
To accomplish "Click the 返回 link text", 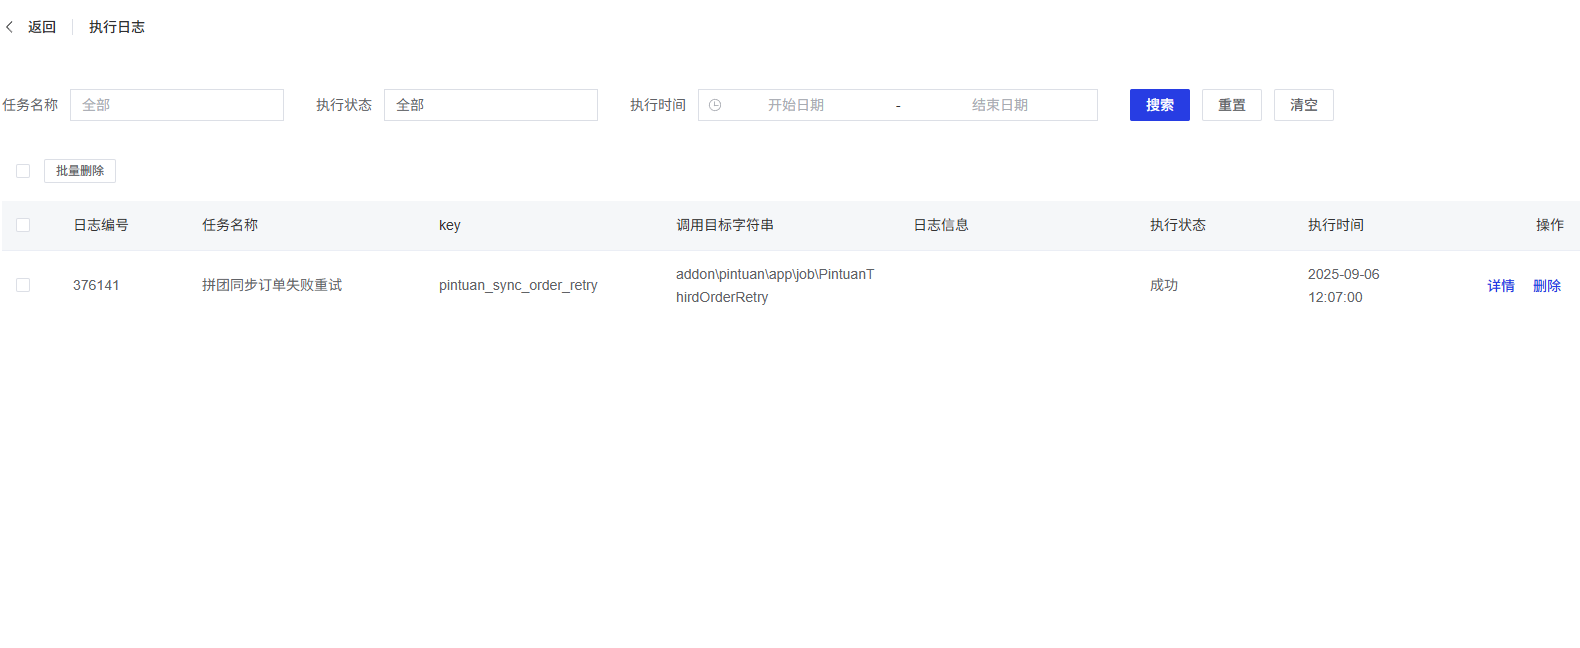I will (42, 27).
